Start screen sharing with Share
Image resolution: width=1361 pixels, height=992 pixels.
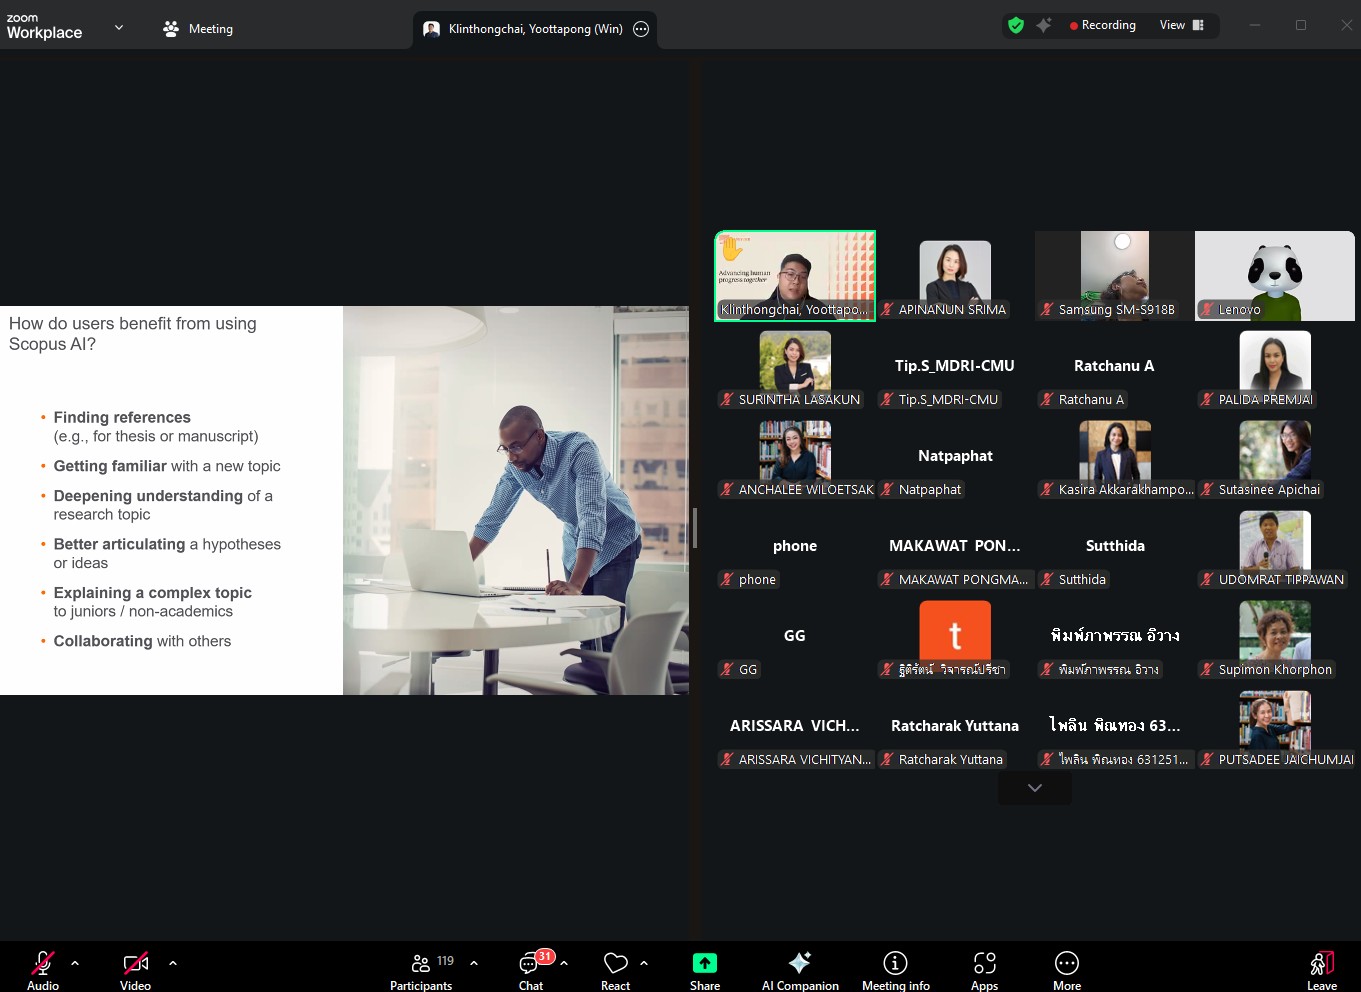click(704, 969)
